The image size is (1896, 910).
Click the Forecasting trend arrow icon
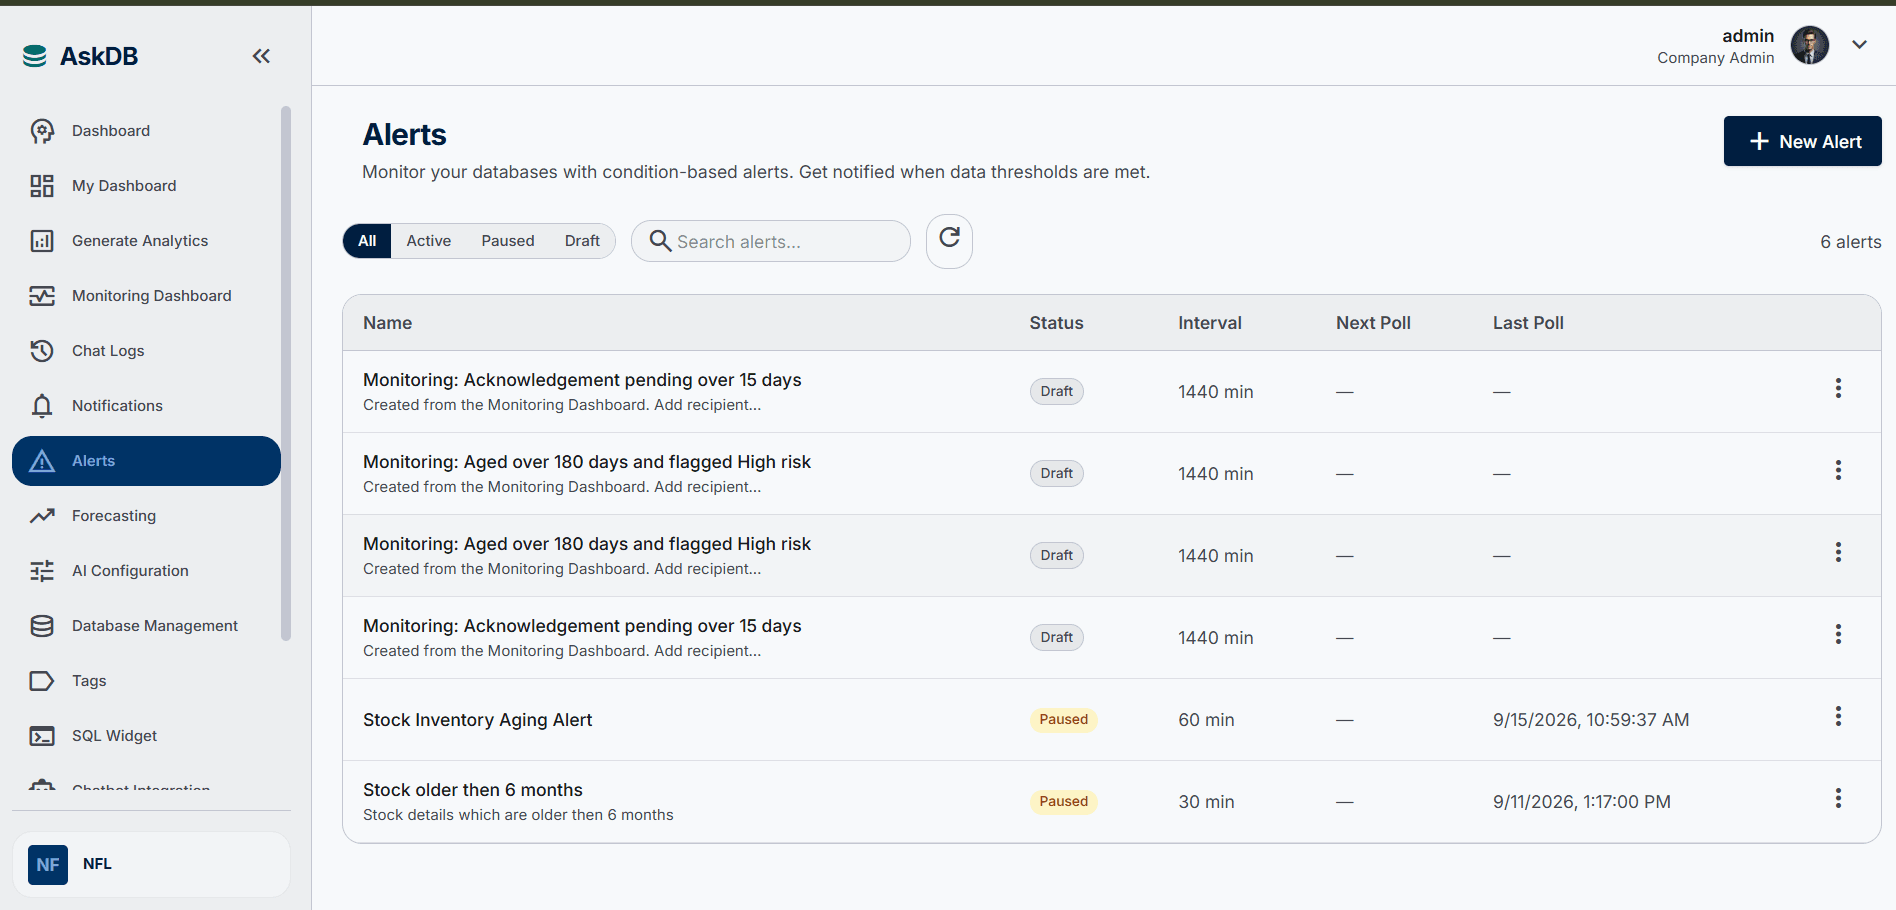click(x=42, y=516)
